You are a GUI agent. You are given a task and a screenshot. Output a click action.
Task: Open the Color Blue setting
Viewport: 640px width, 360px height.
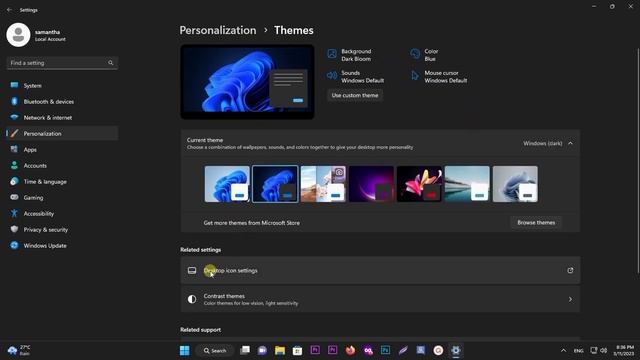424,55
